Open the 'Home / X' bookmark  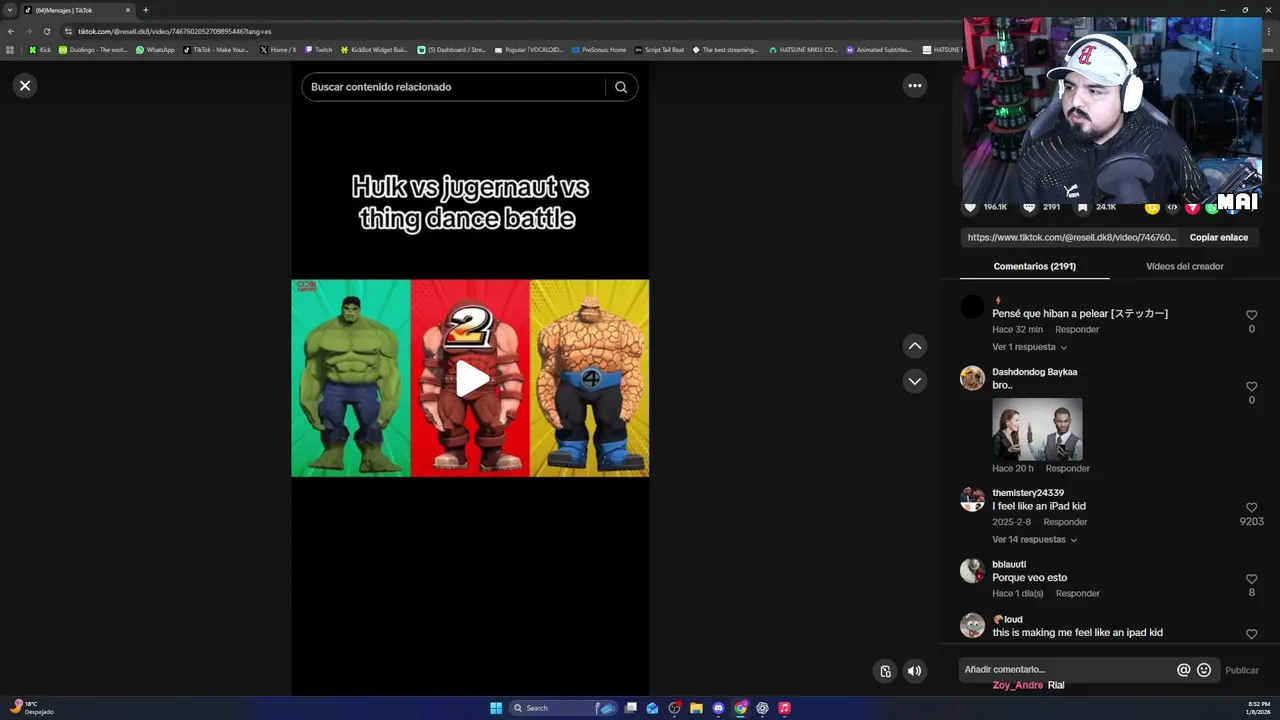278,50
